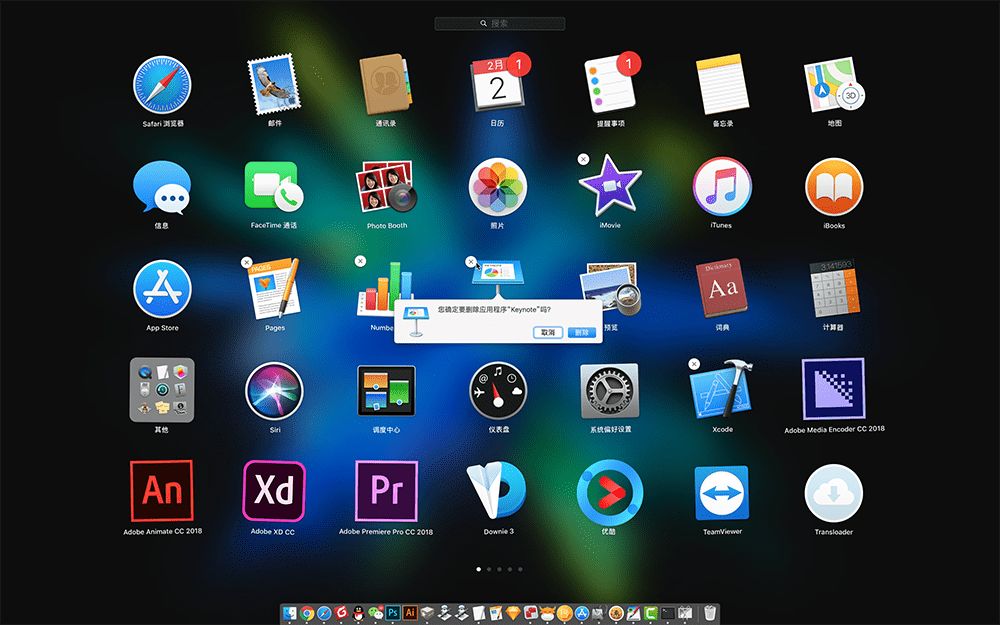
Task: Open Adobe Premiere Pro CC 2018
Action: click(386, 491)
